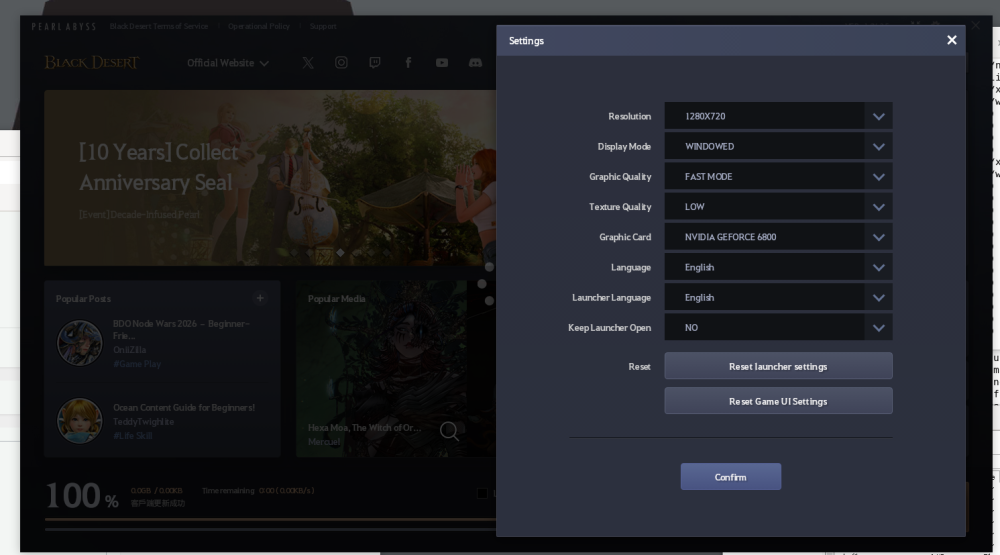Open the X (Twitter) social link
Viewport: 1000px width, 555px height.
(x=308, y=63)
